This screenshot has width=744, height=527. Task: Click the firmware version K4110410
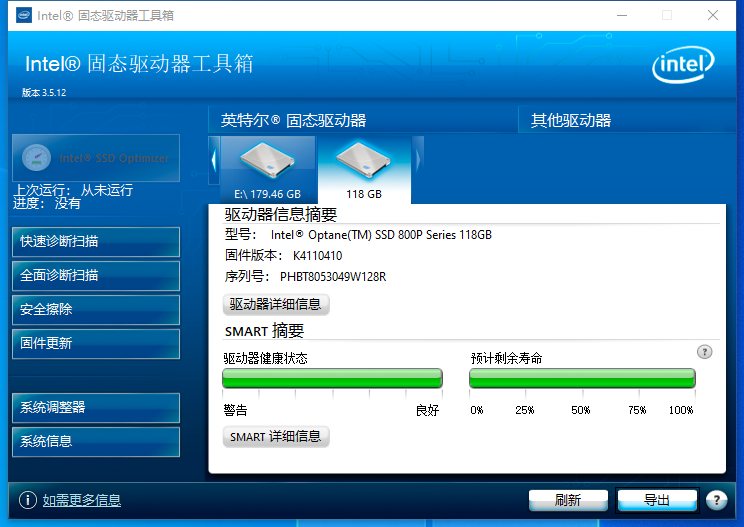[x=317, y=256]
